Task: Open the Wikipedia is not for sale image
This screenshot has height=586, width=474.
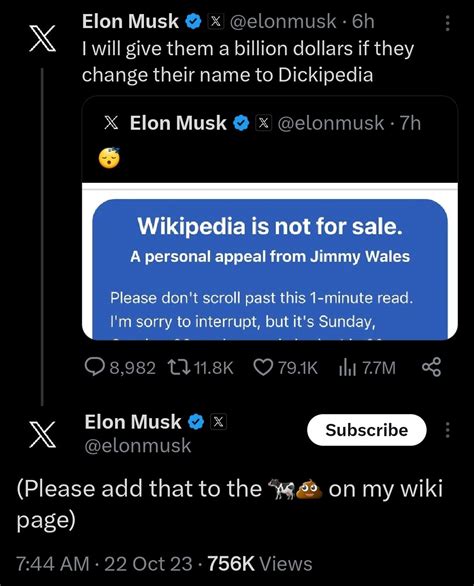Action: click(270, 261)
